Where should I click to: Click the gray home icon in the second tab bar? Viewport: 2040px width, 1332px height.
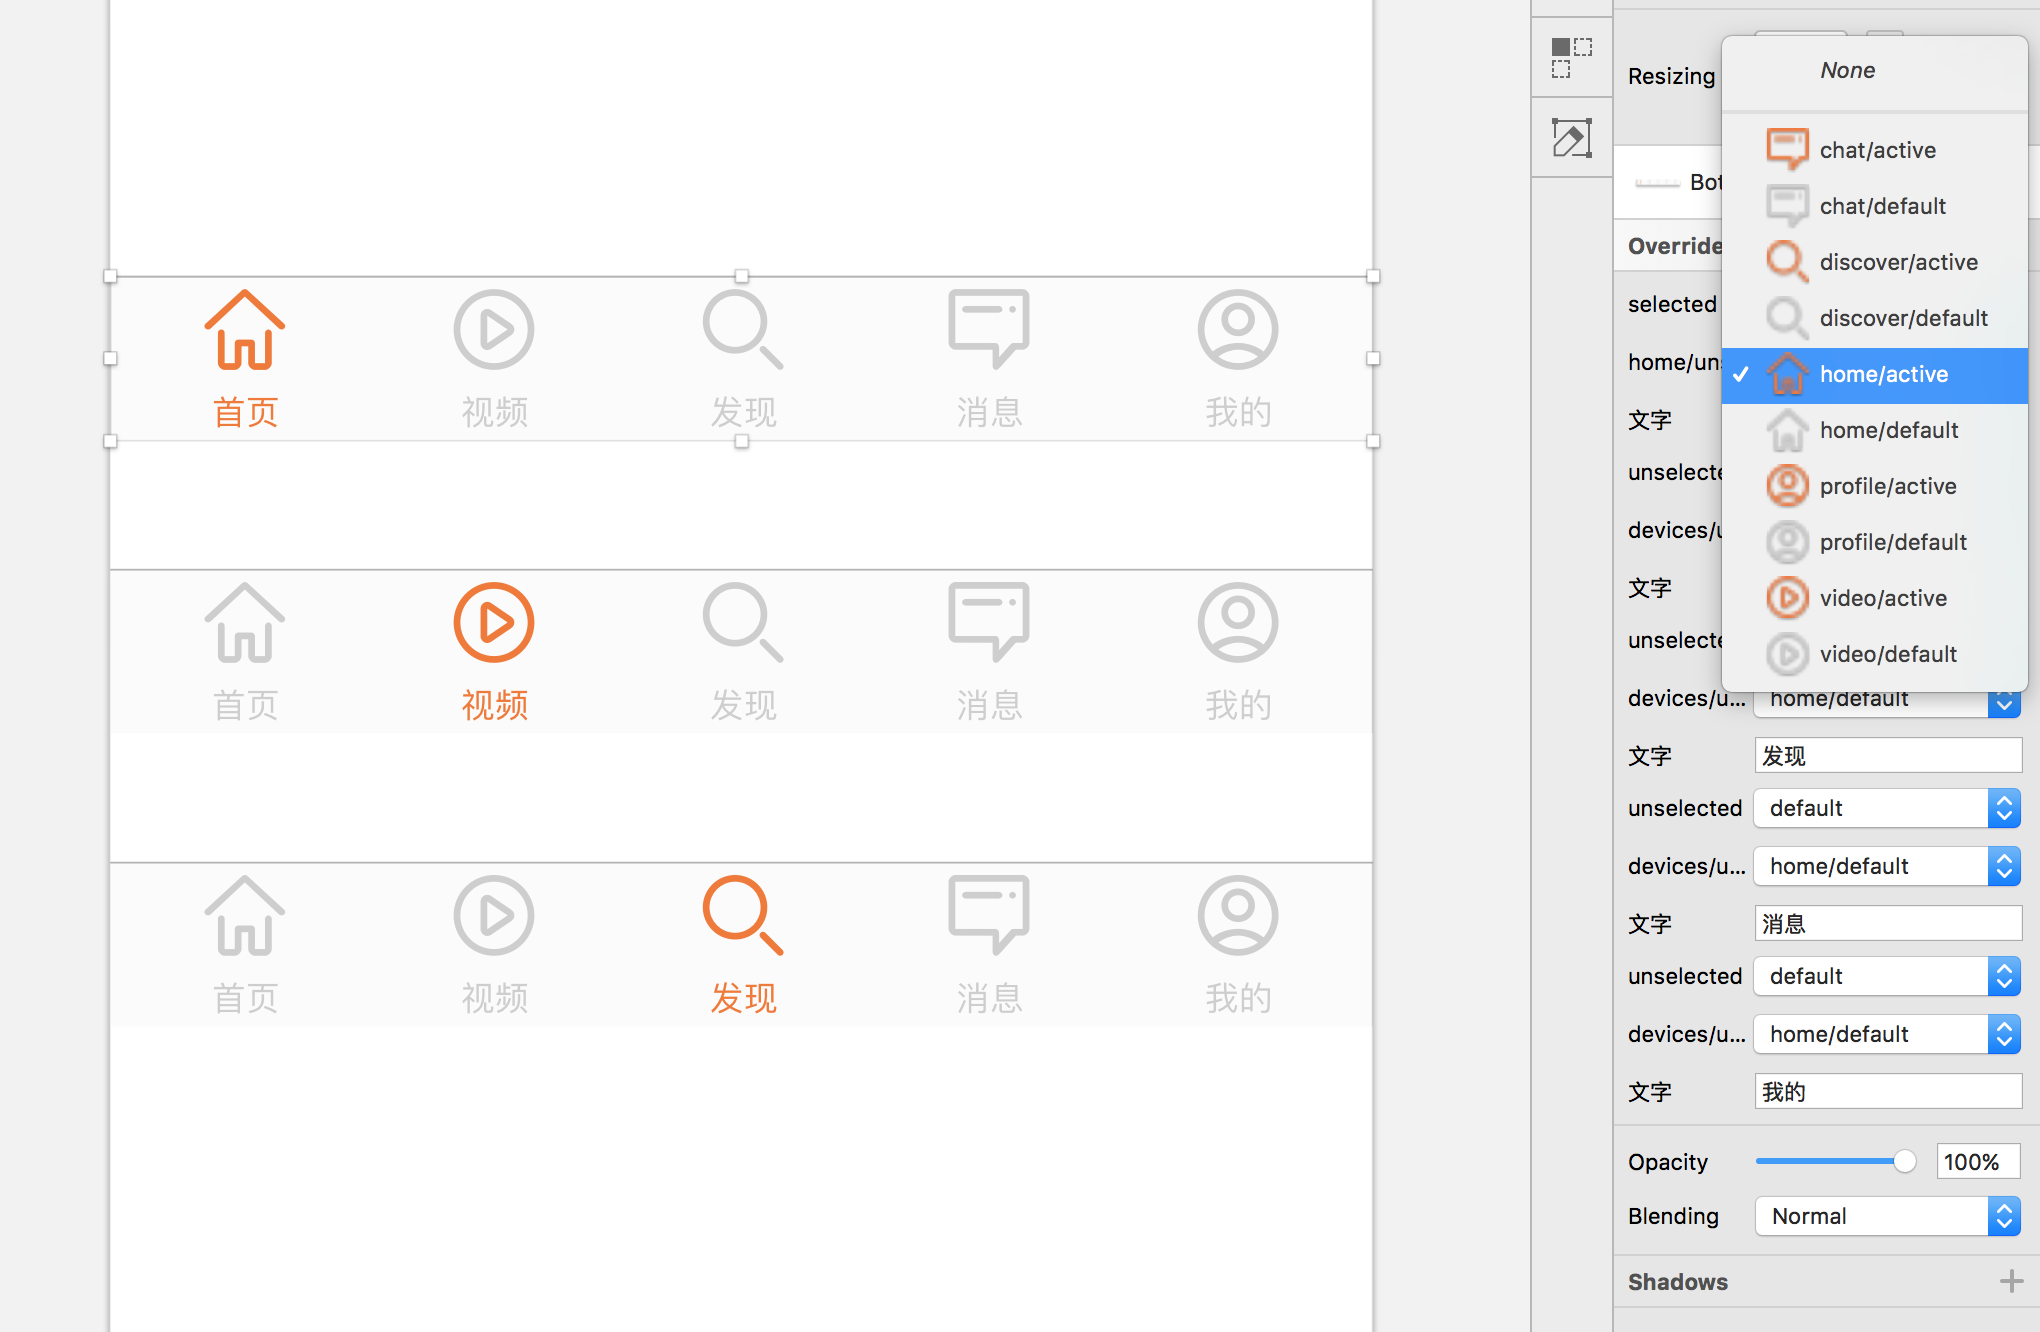pos(243,622)
